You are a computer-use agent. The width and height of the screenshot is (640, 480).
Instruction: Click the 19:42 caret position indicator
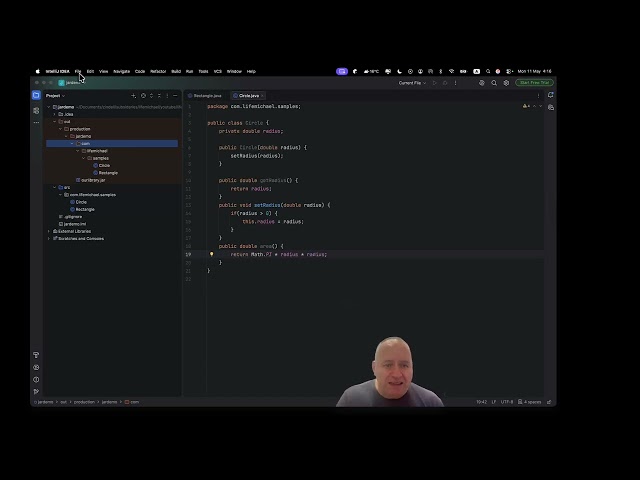pos(482,402)
